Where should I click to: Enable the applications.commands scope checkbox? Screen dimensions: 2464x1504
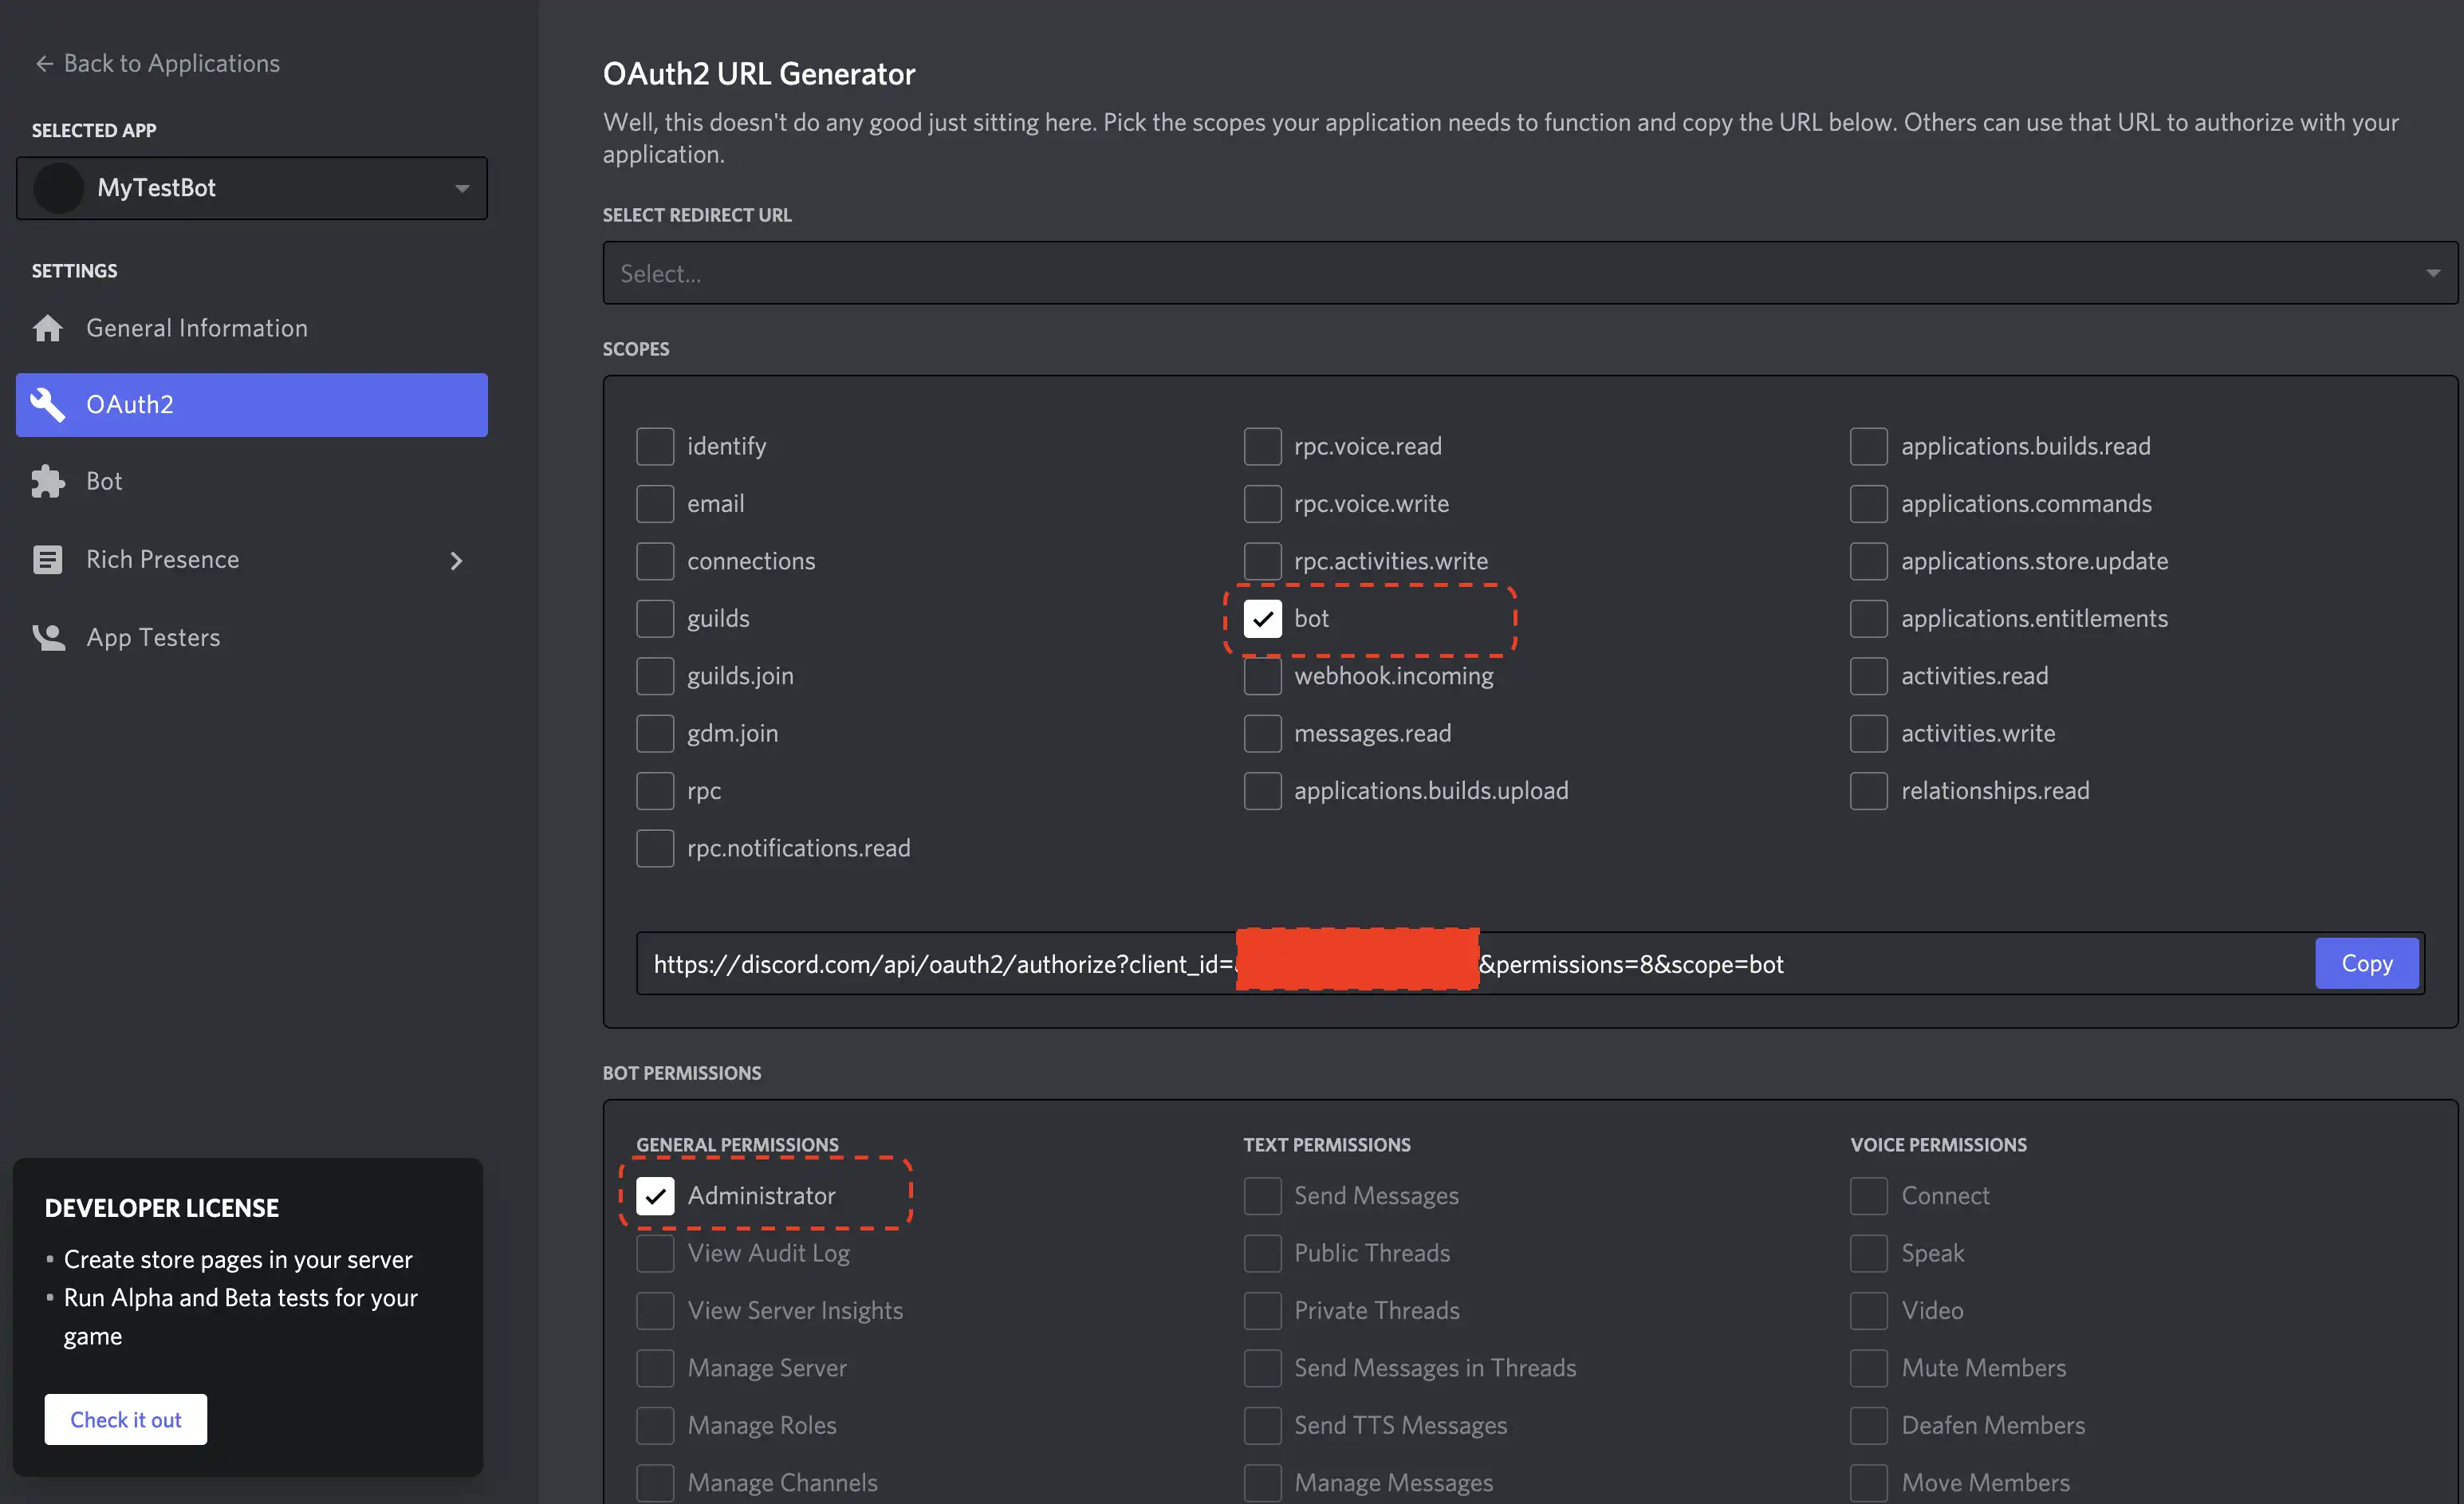click(x=1868, y=504)
